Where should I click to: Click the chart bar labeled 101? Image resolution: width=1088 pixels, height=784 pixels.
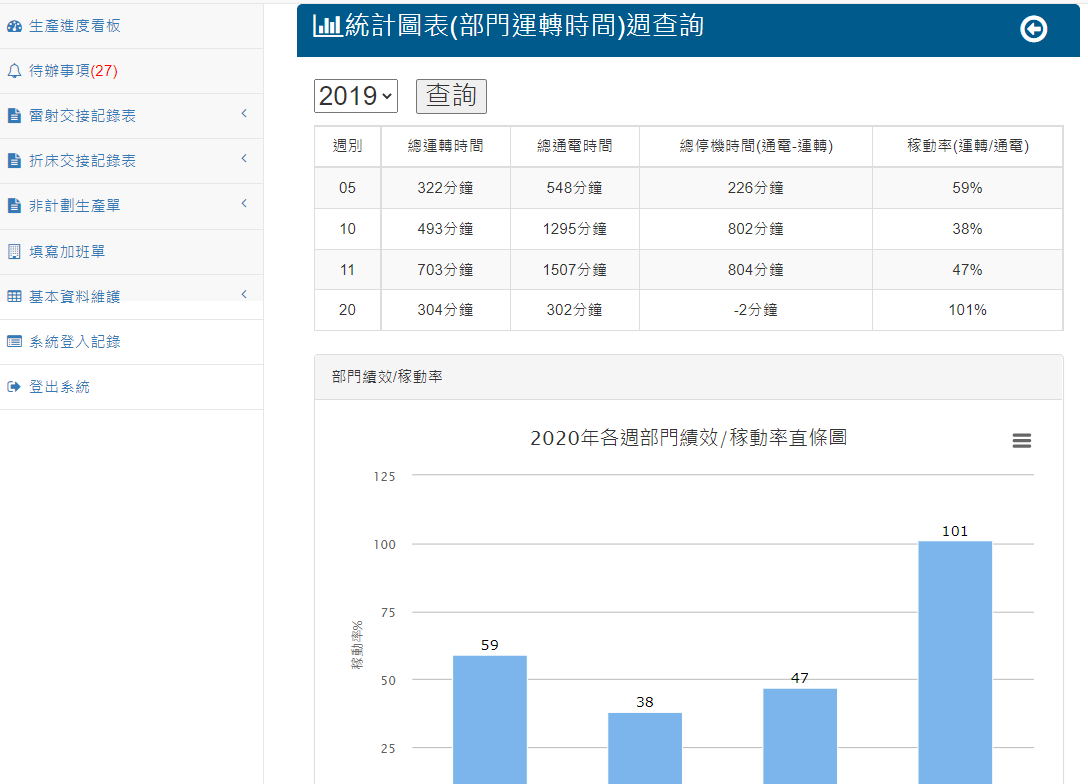(955, 663)
